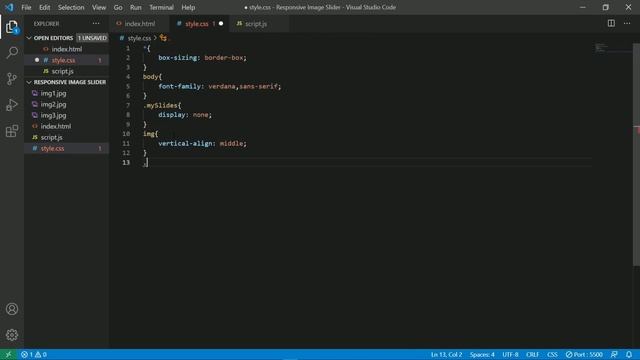Click the remote window indicator in status bar
Image resolution: width=640 pixels, height=360 pixels.
(x=8, y=355)
